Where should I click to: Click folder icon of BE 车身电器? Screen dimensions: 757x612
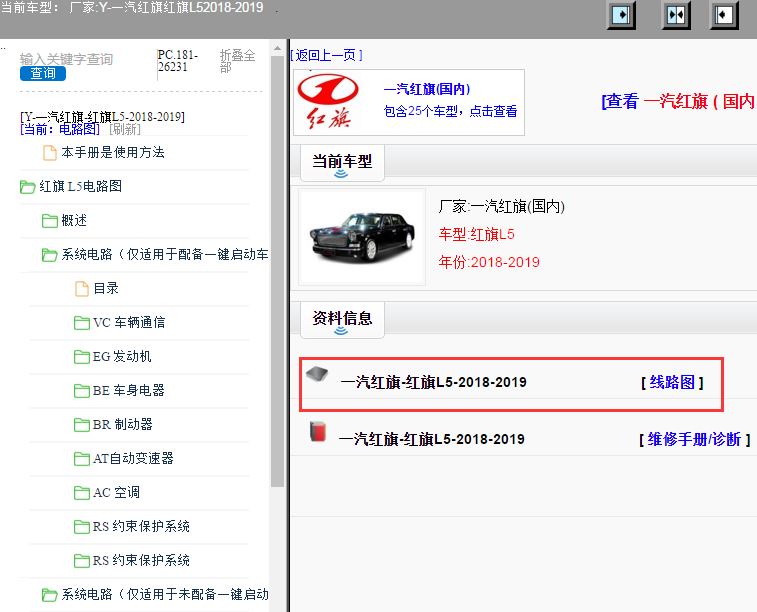(x=82, y=391)
